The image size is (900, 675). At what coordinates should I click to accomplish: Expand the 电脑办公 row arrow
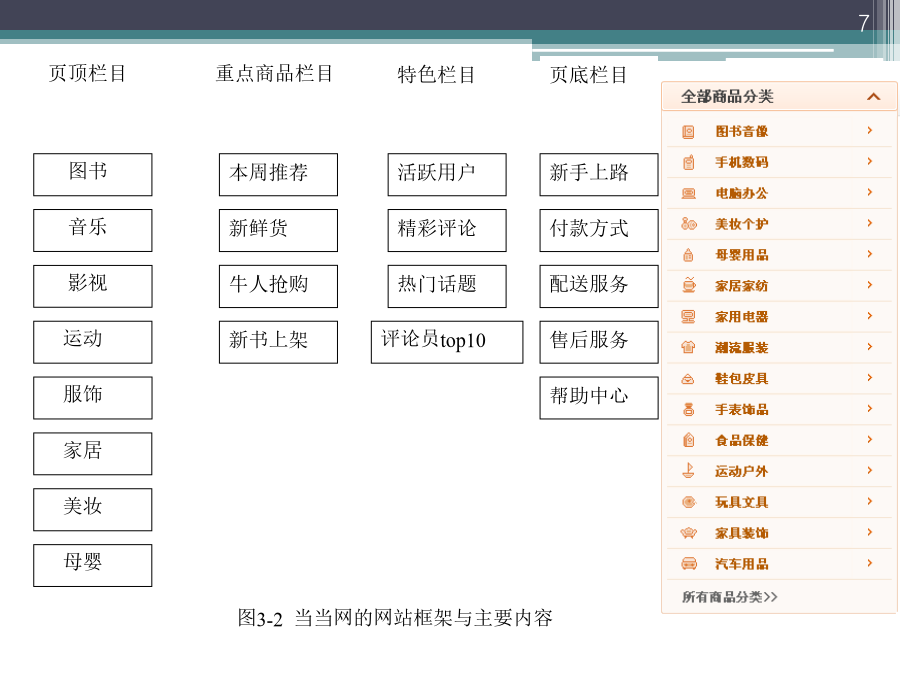pyautogui.click(x=870, y=192)
